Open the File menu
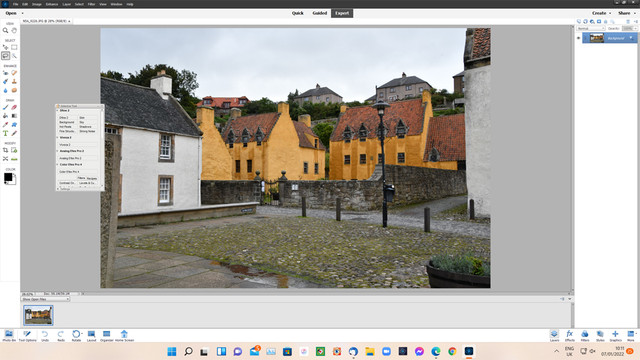This screenshot has height=360, width=640. pyautogui.click(x=16, y=4)
